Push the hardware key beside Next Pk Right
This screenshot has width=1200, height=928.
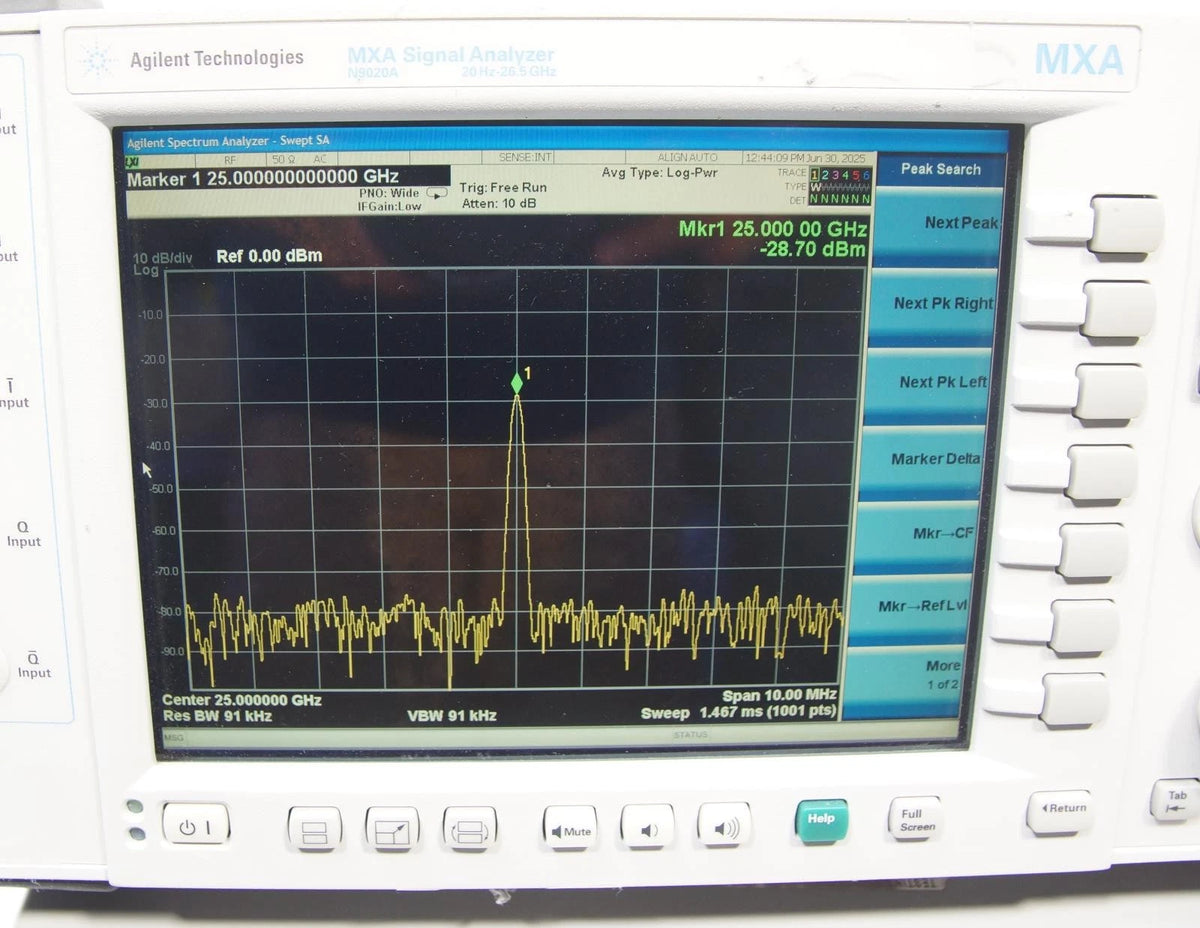click(1118, 309)
